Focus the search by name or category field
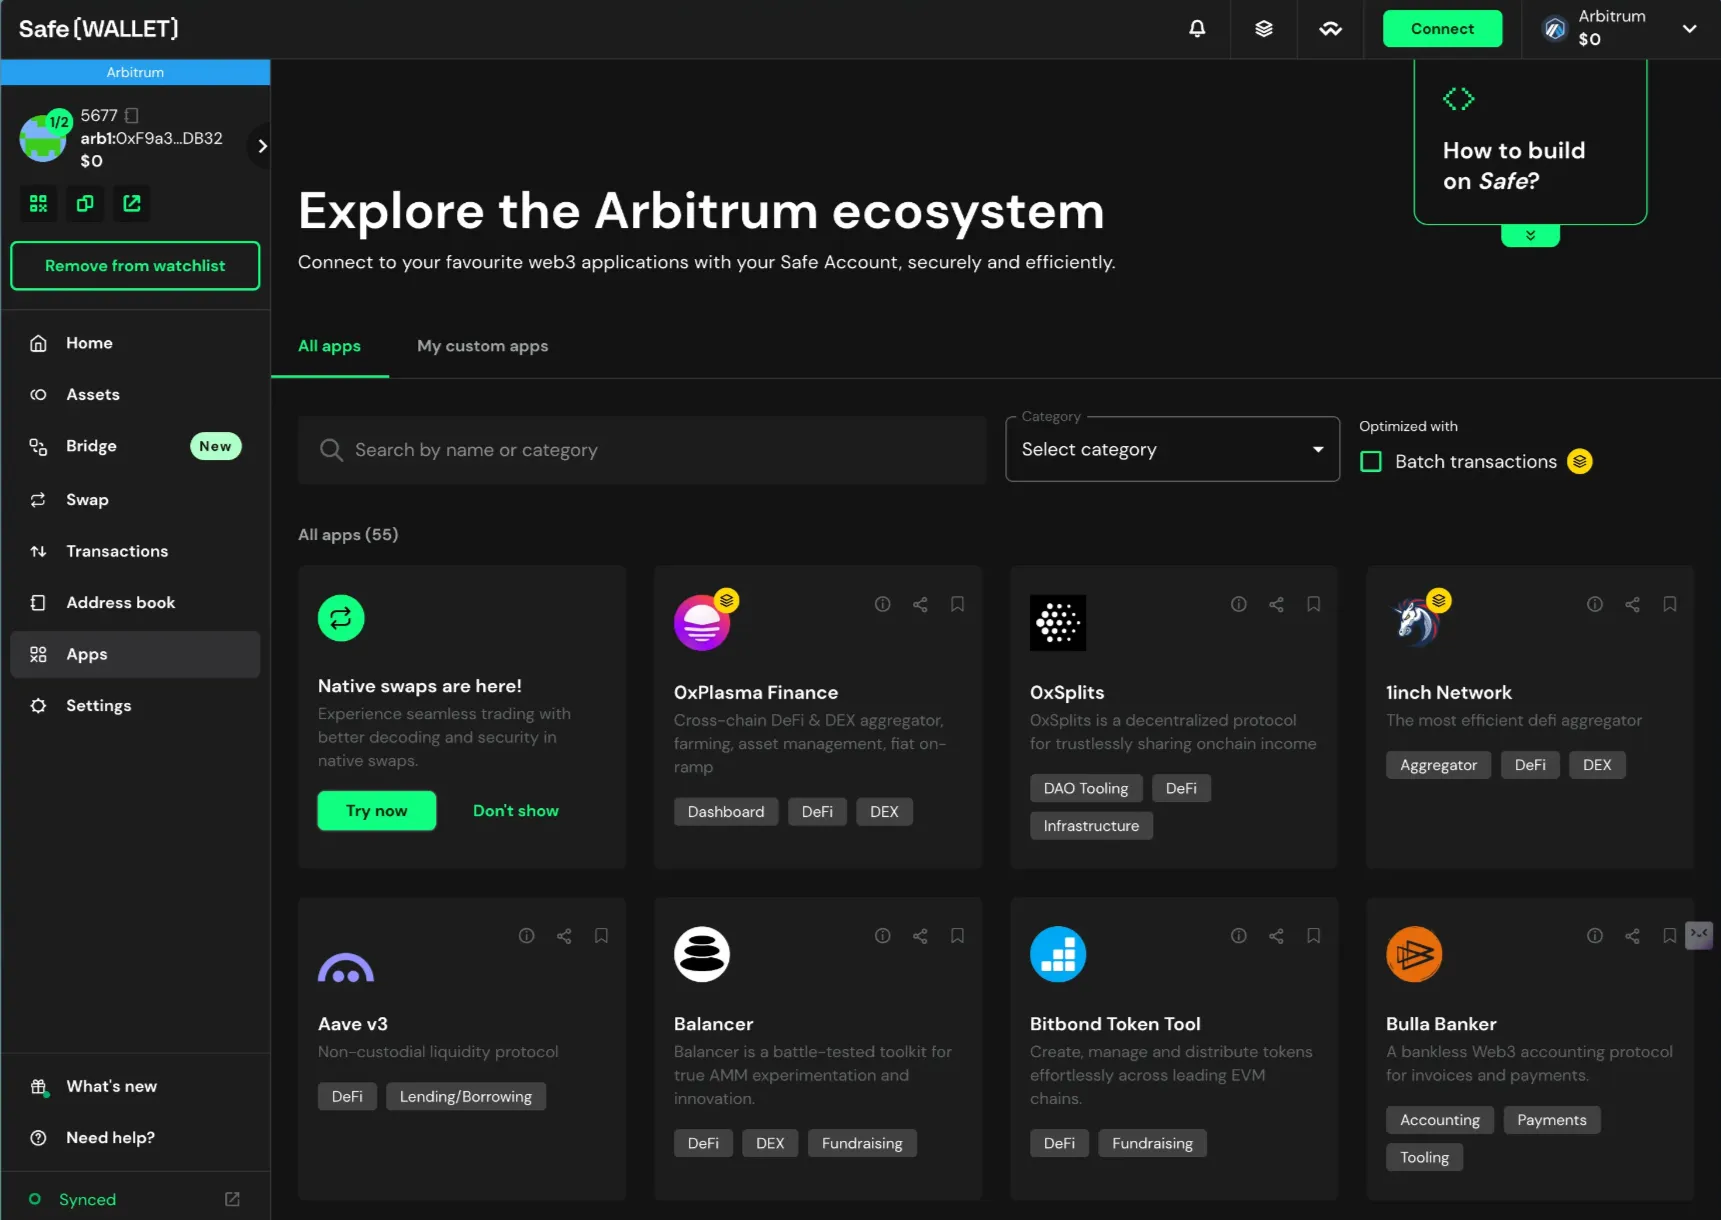 [642, 450]
